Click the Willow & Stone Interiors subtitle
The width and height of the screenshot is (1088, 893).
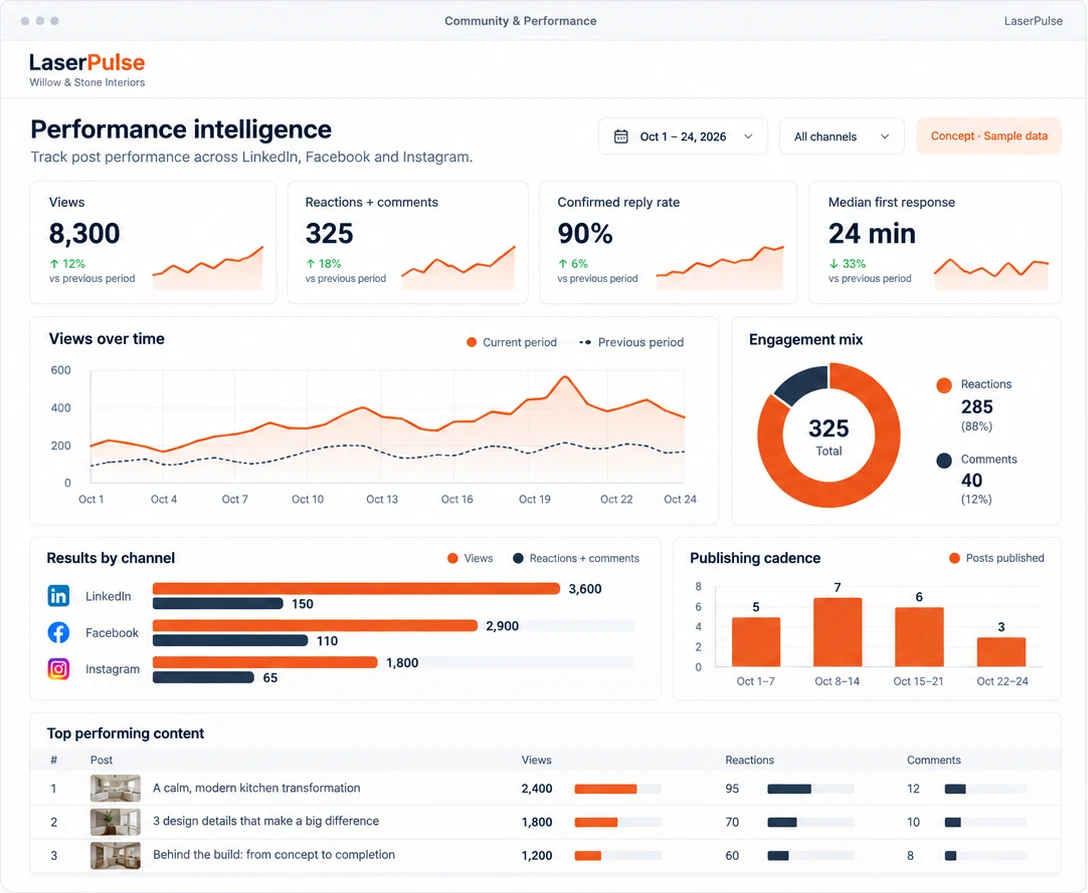87,82
